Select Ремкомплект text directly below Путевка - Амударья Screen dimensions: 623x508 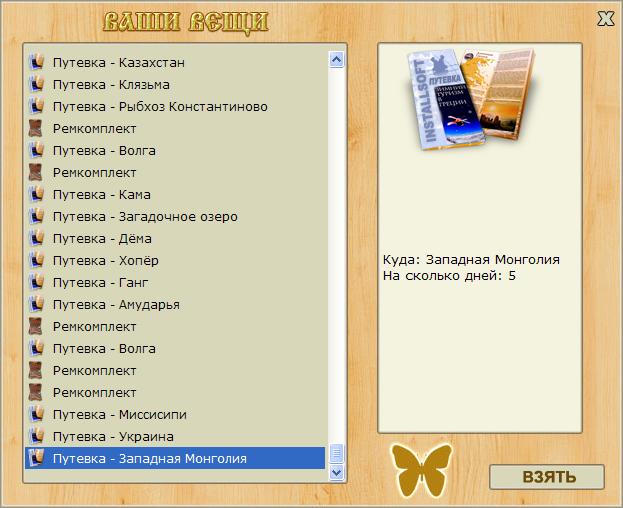[x=95, y=326]
